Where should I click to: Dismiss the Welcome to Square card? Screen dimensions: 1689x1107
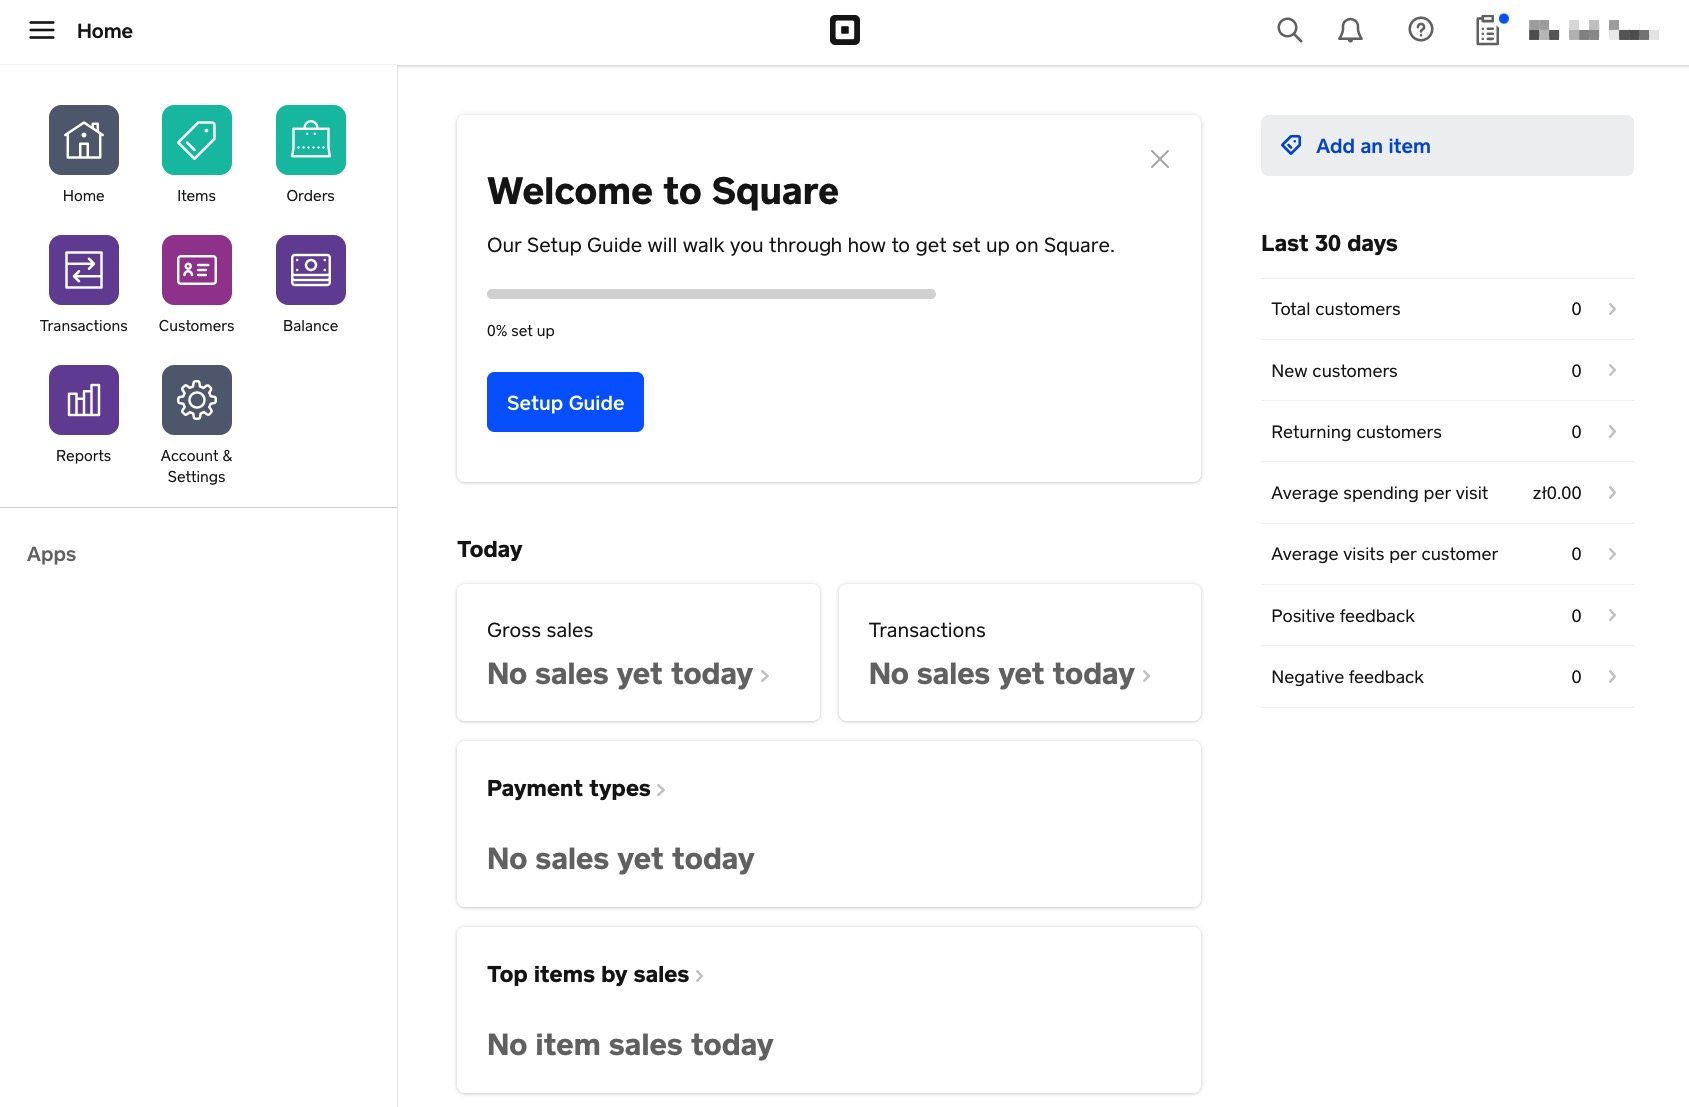1160,159
